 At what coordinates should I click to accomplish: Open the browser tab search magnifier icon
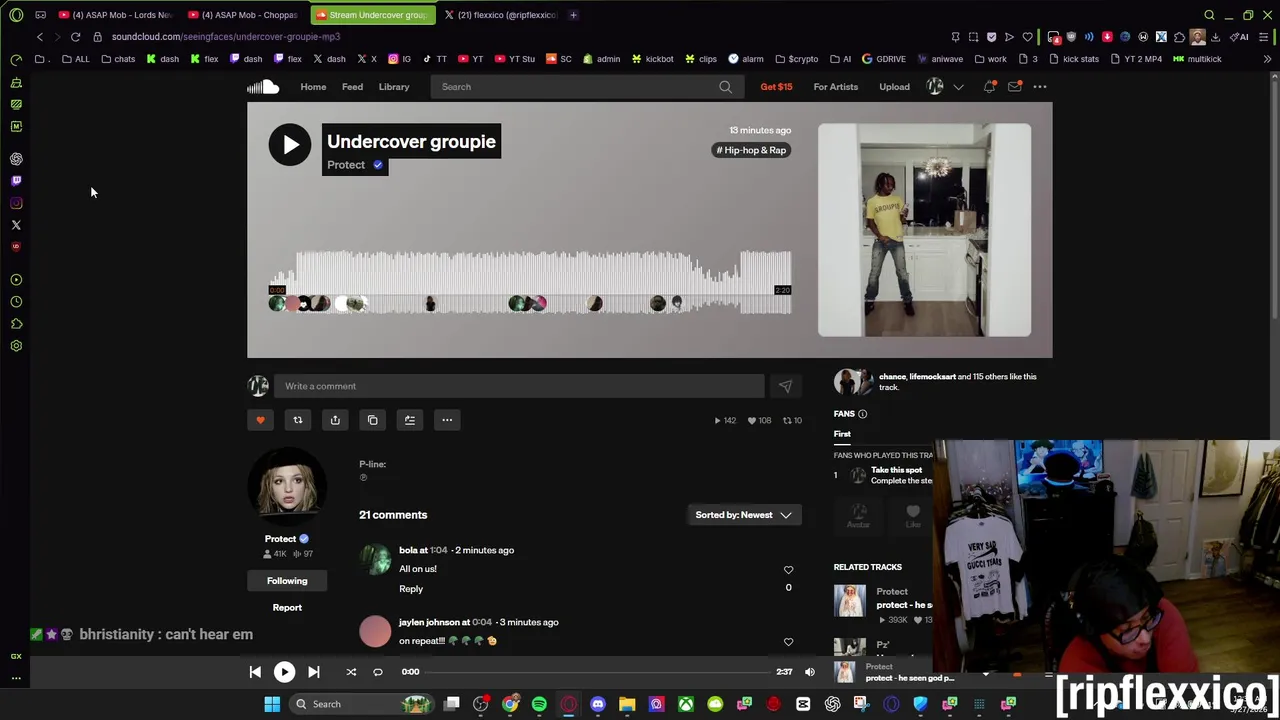(x=1209, y=15)
